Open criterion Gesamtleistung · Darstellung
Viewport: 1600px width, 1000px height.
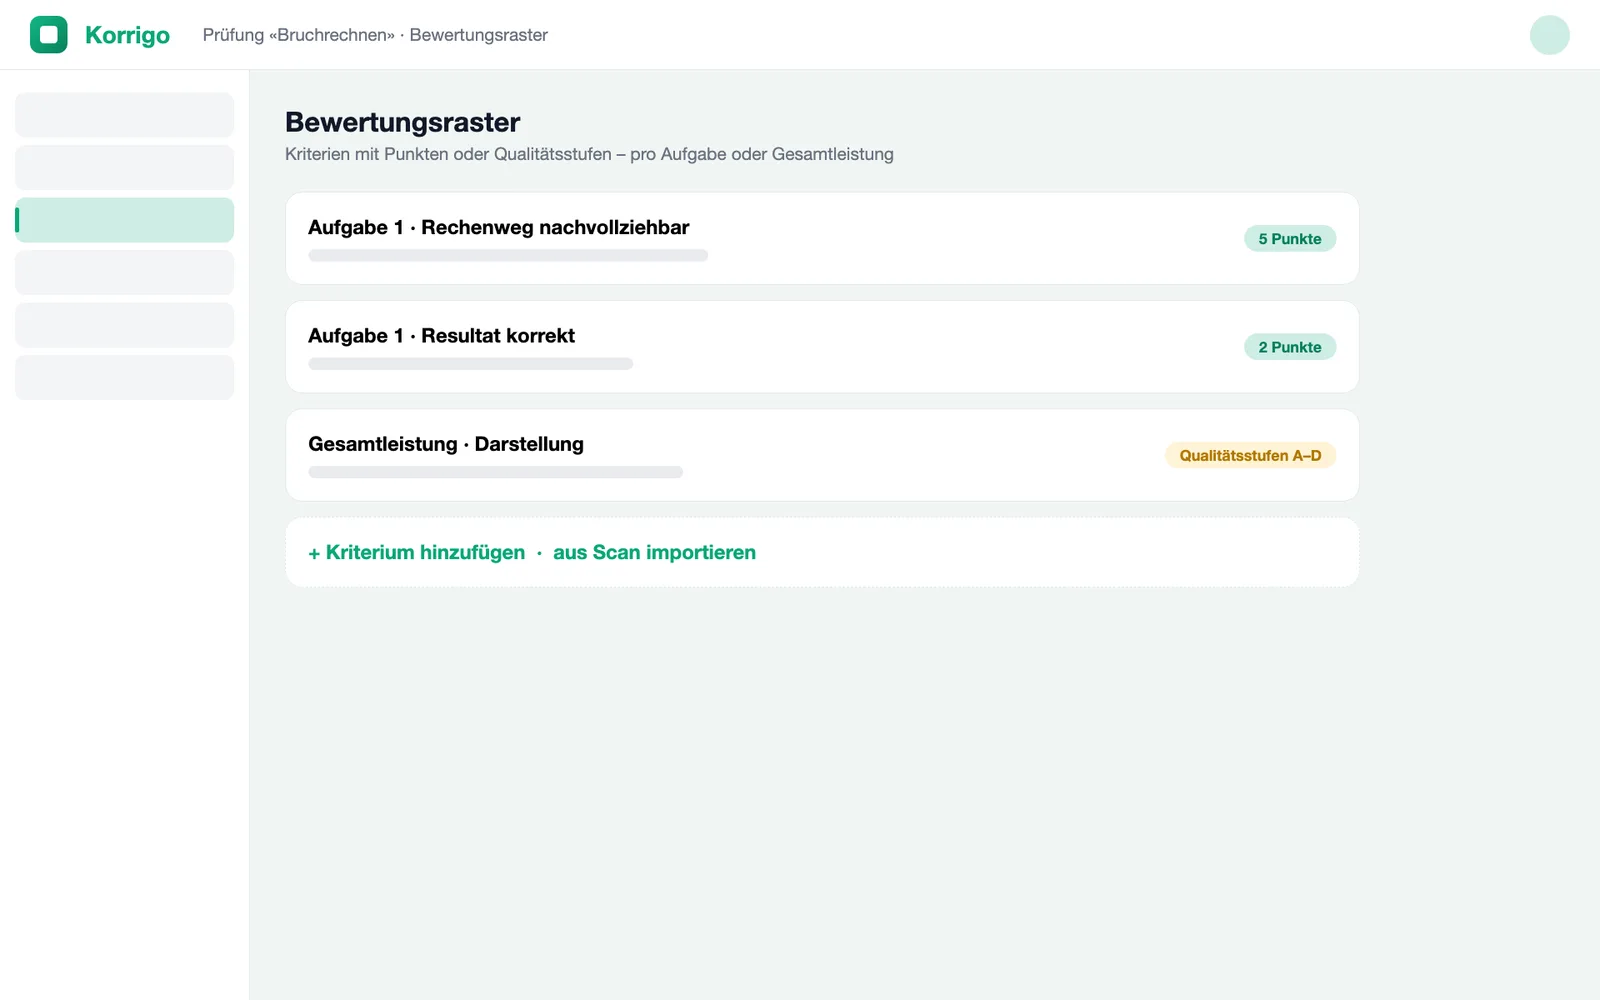pos(822,455)
